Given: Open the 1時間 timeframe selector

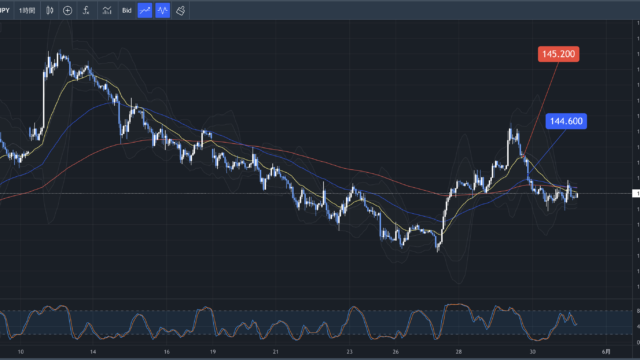Looking at the screenshot, I should (27, 10).
